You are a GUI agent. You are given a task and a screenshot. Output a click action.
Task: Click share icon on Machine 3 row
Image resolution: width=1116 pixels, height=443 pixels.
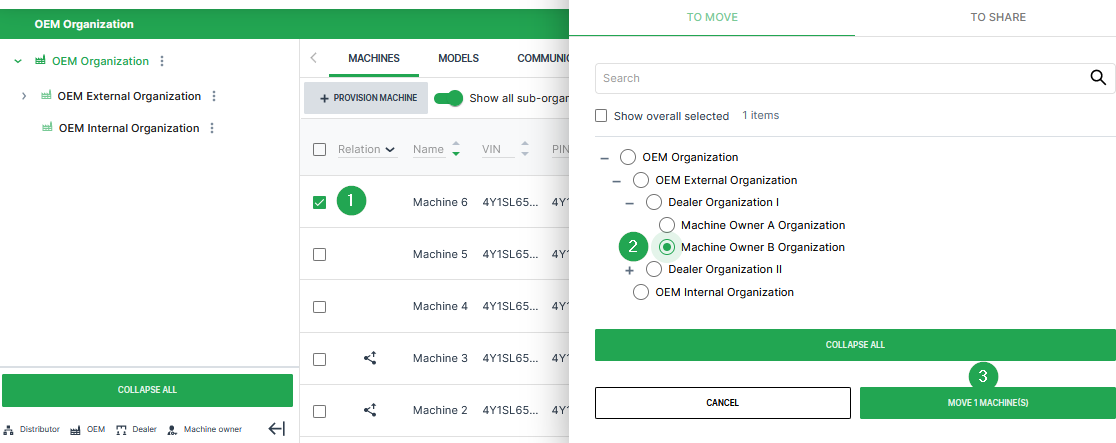coord(370,358)
